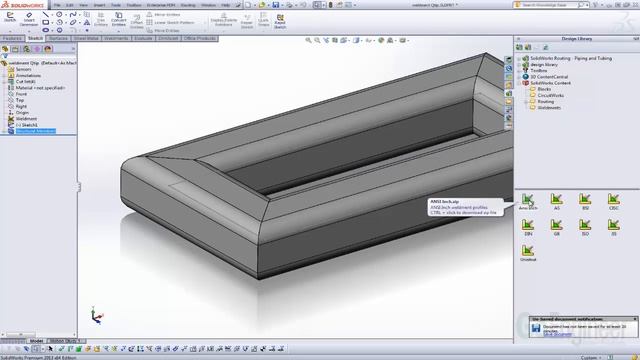Click the New document icon

coord(248,5)
